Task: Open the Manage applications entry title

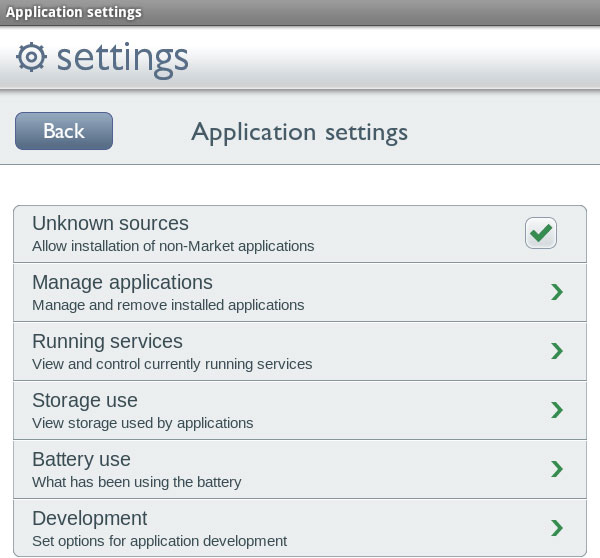Action: [122, 282]
